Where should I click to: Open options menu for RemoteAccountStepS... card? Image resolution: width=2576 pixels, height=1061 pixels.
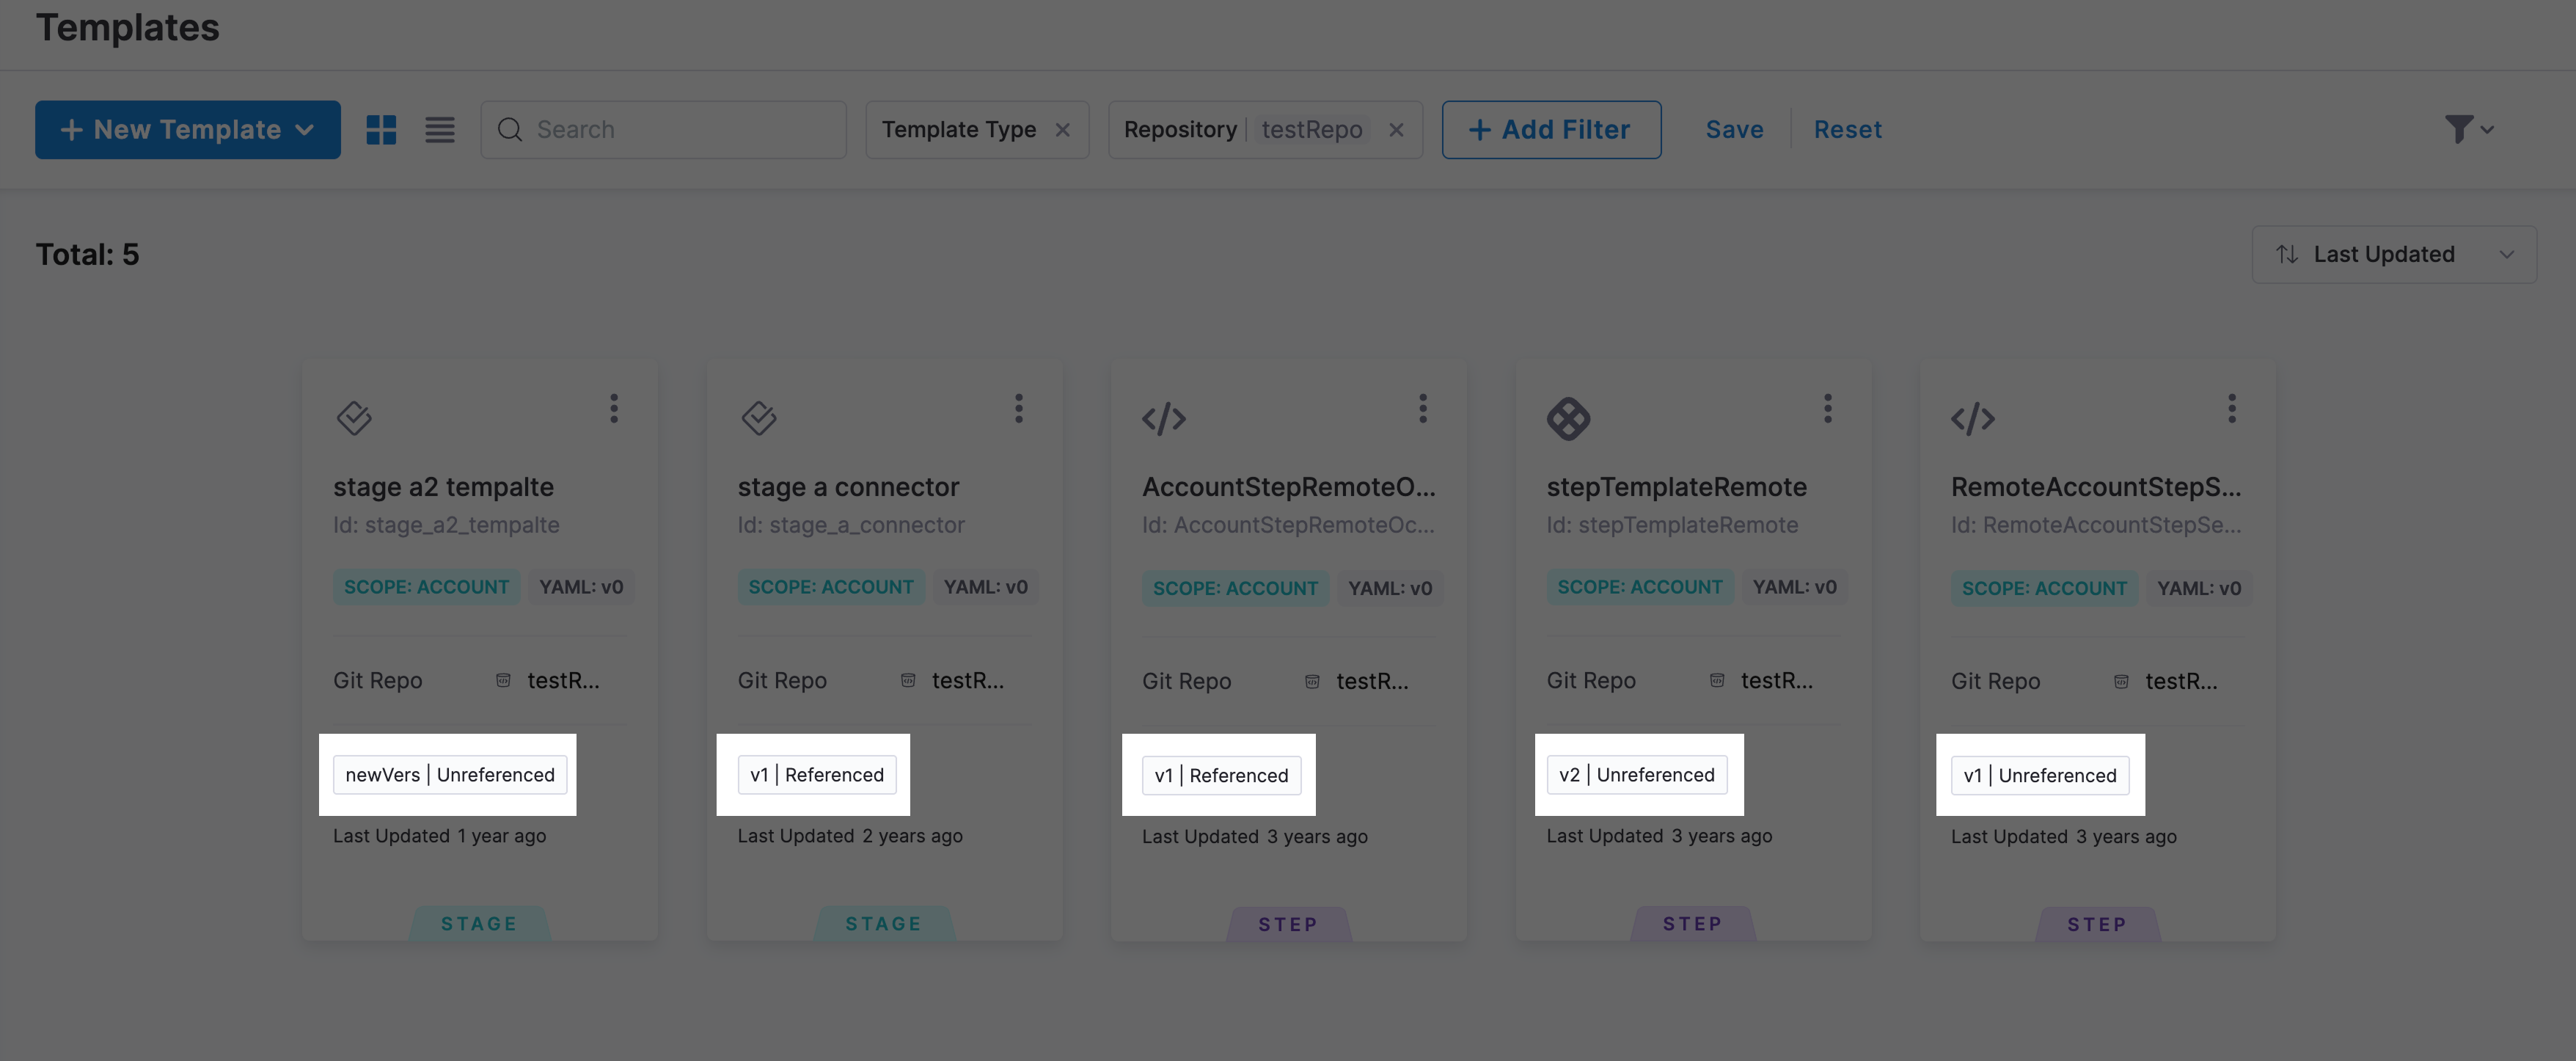point(2232,408)
